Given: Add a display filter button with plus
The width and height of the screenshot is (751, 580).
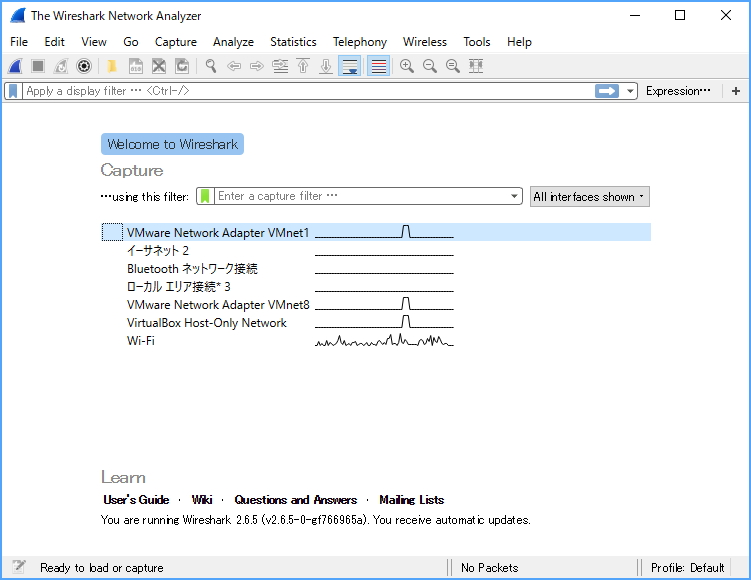Looking at the screenshot, I should (736, 91).
